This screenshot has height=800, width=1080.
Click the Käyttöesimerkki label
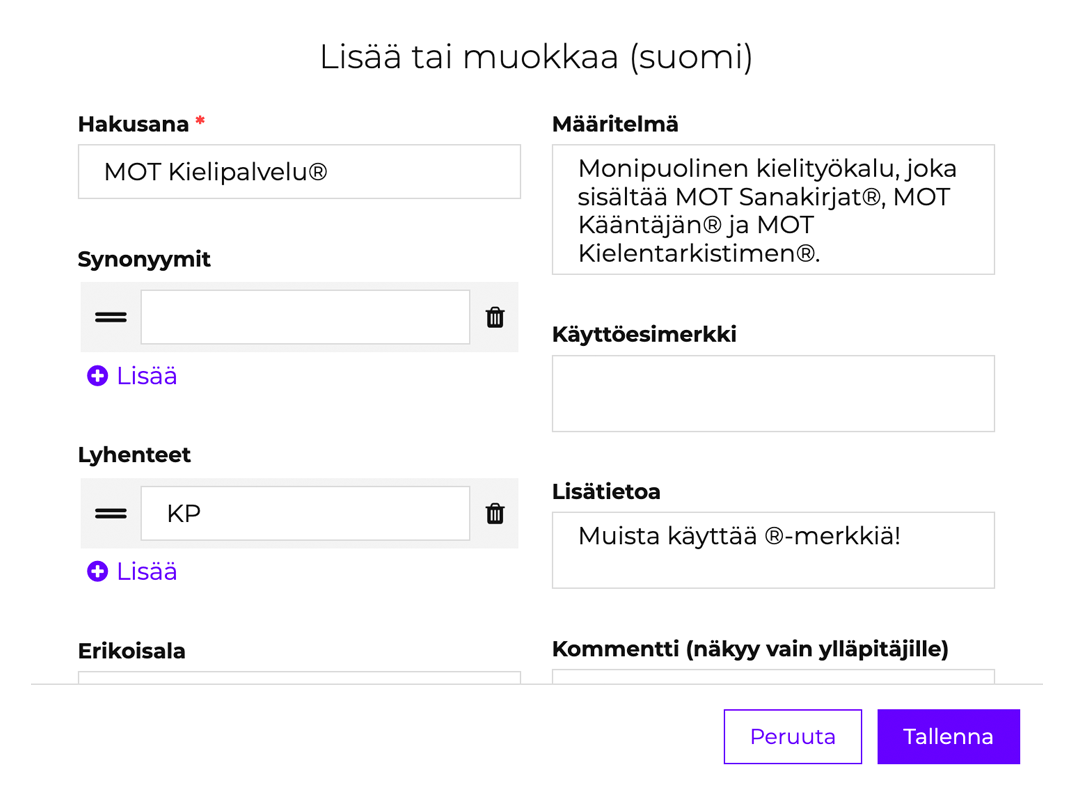click(644, 334)
